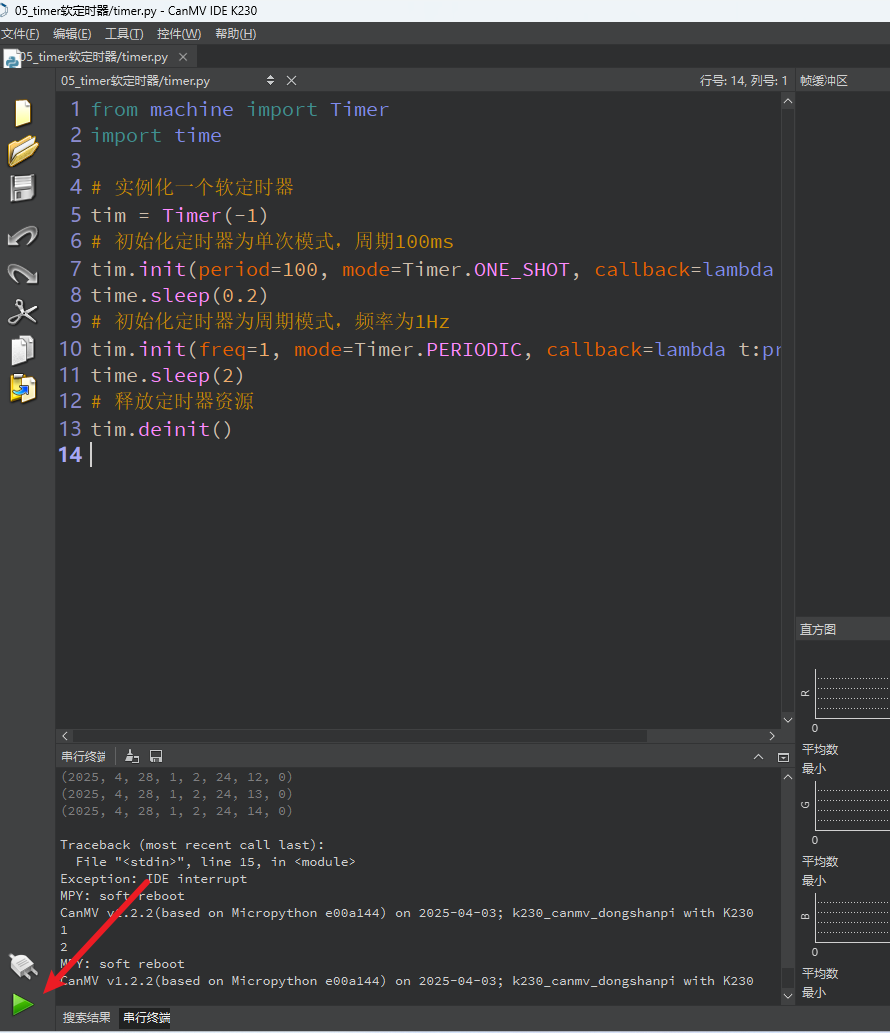The height and width of the screenshot is (1033, 890).
Task: Click the terminal scrollbar down arrow
Action: (788, 995)
